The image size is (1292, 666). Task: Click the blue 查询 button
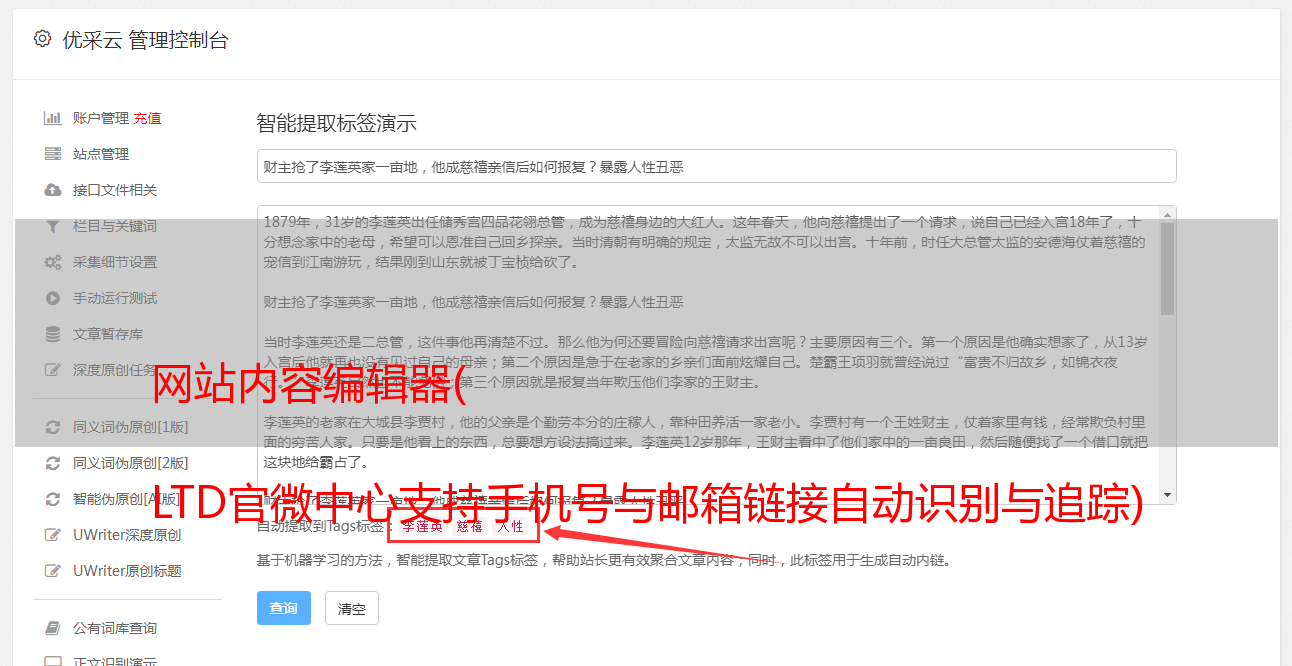click(284, 608)
